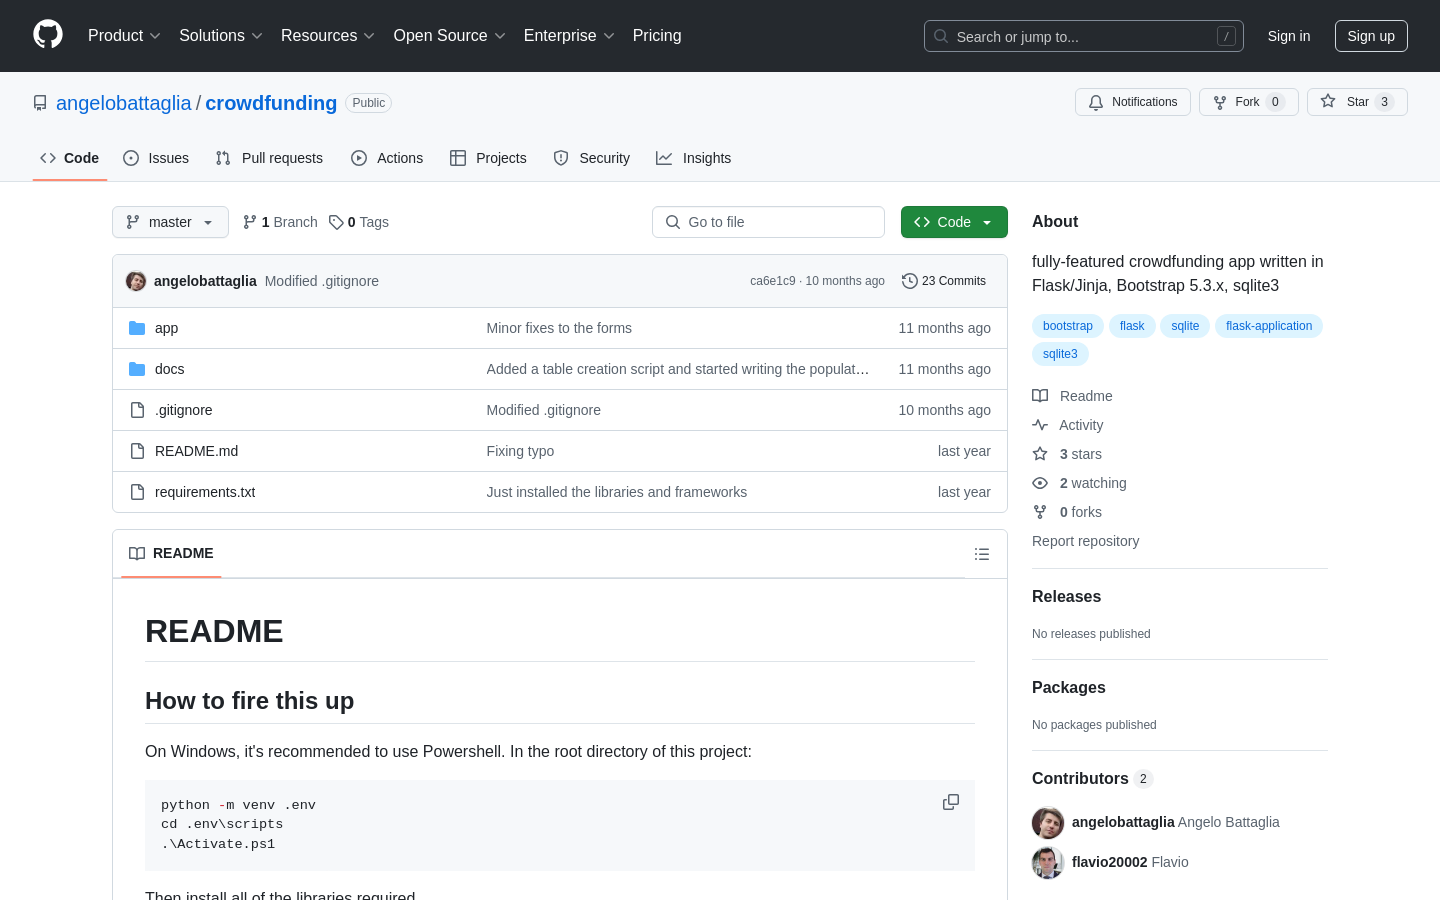Open 'Just installed the libraries and frameworks' commit

click(617, 492)
